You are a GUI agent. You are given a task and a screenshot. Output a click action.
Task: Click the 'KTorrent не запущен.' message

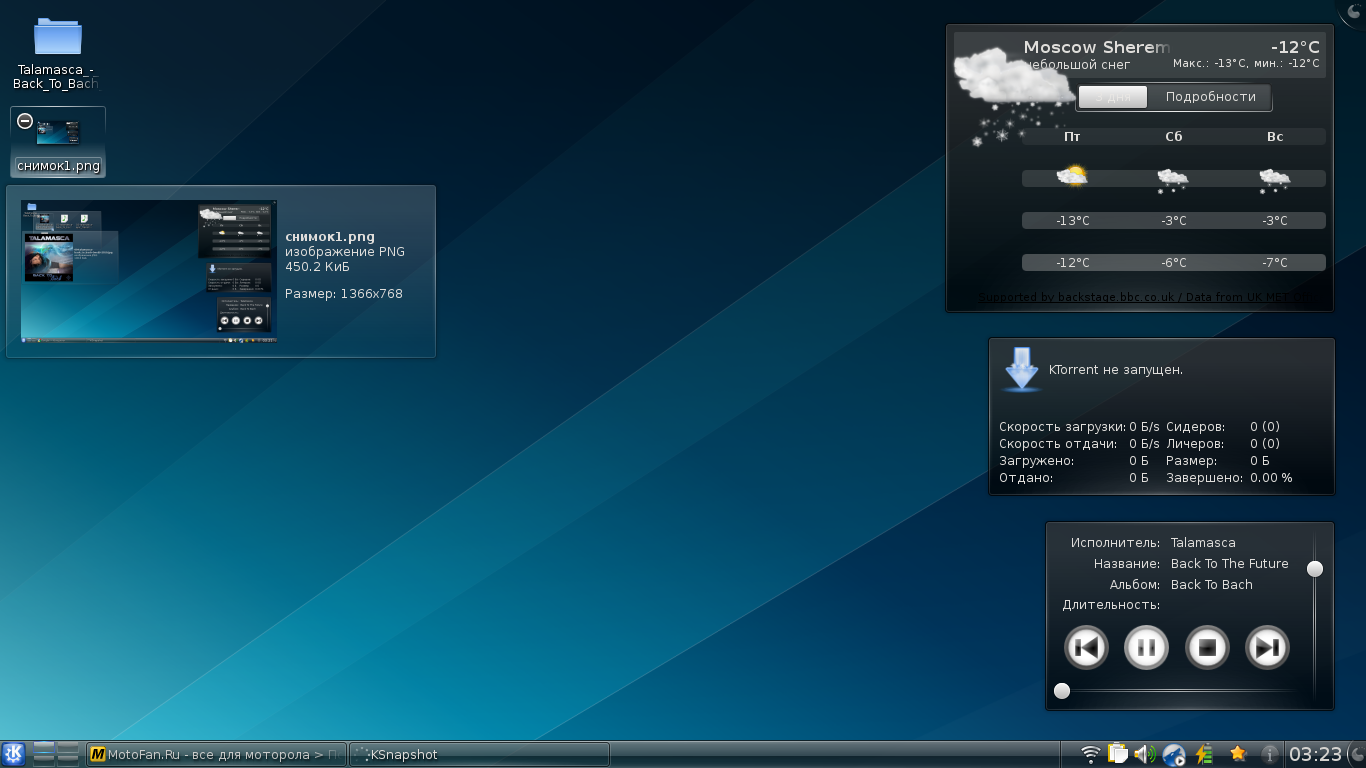click(x=1116, y=370)
